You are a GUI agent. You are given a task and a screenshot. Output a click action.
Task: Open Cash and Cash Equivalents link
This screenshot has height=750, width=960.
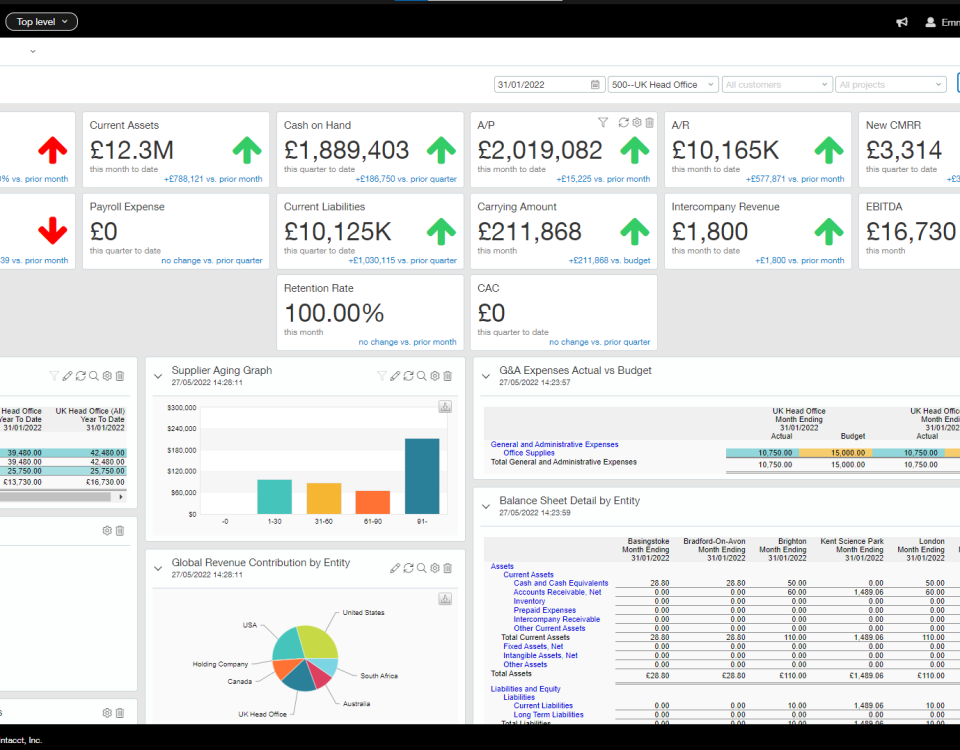(561, 583)
